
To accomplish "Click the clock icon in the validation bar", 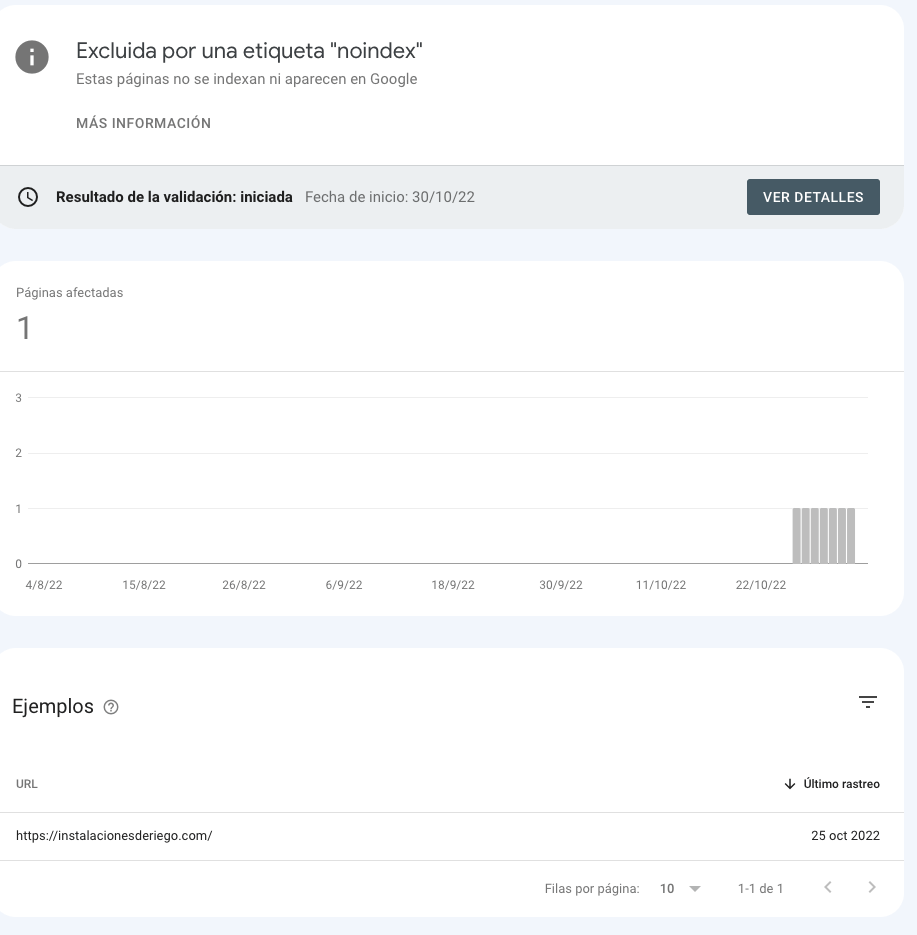I will click(28, 197).
